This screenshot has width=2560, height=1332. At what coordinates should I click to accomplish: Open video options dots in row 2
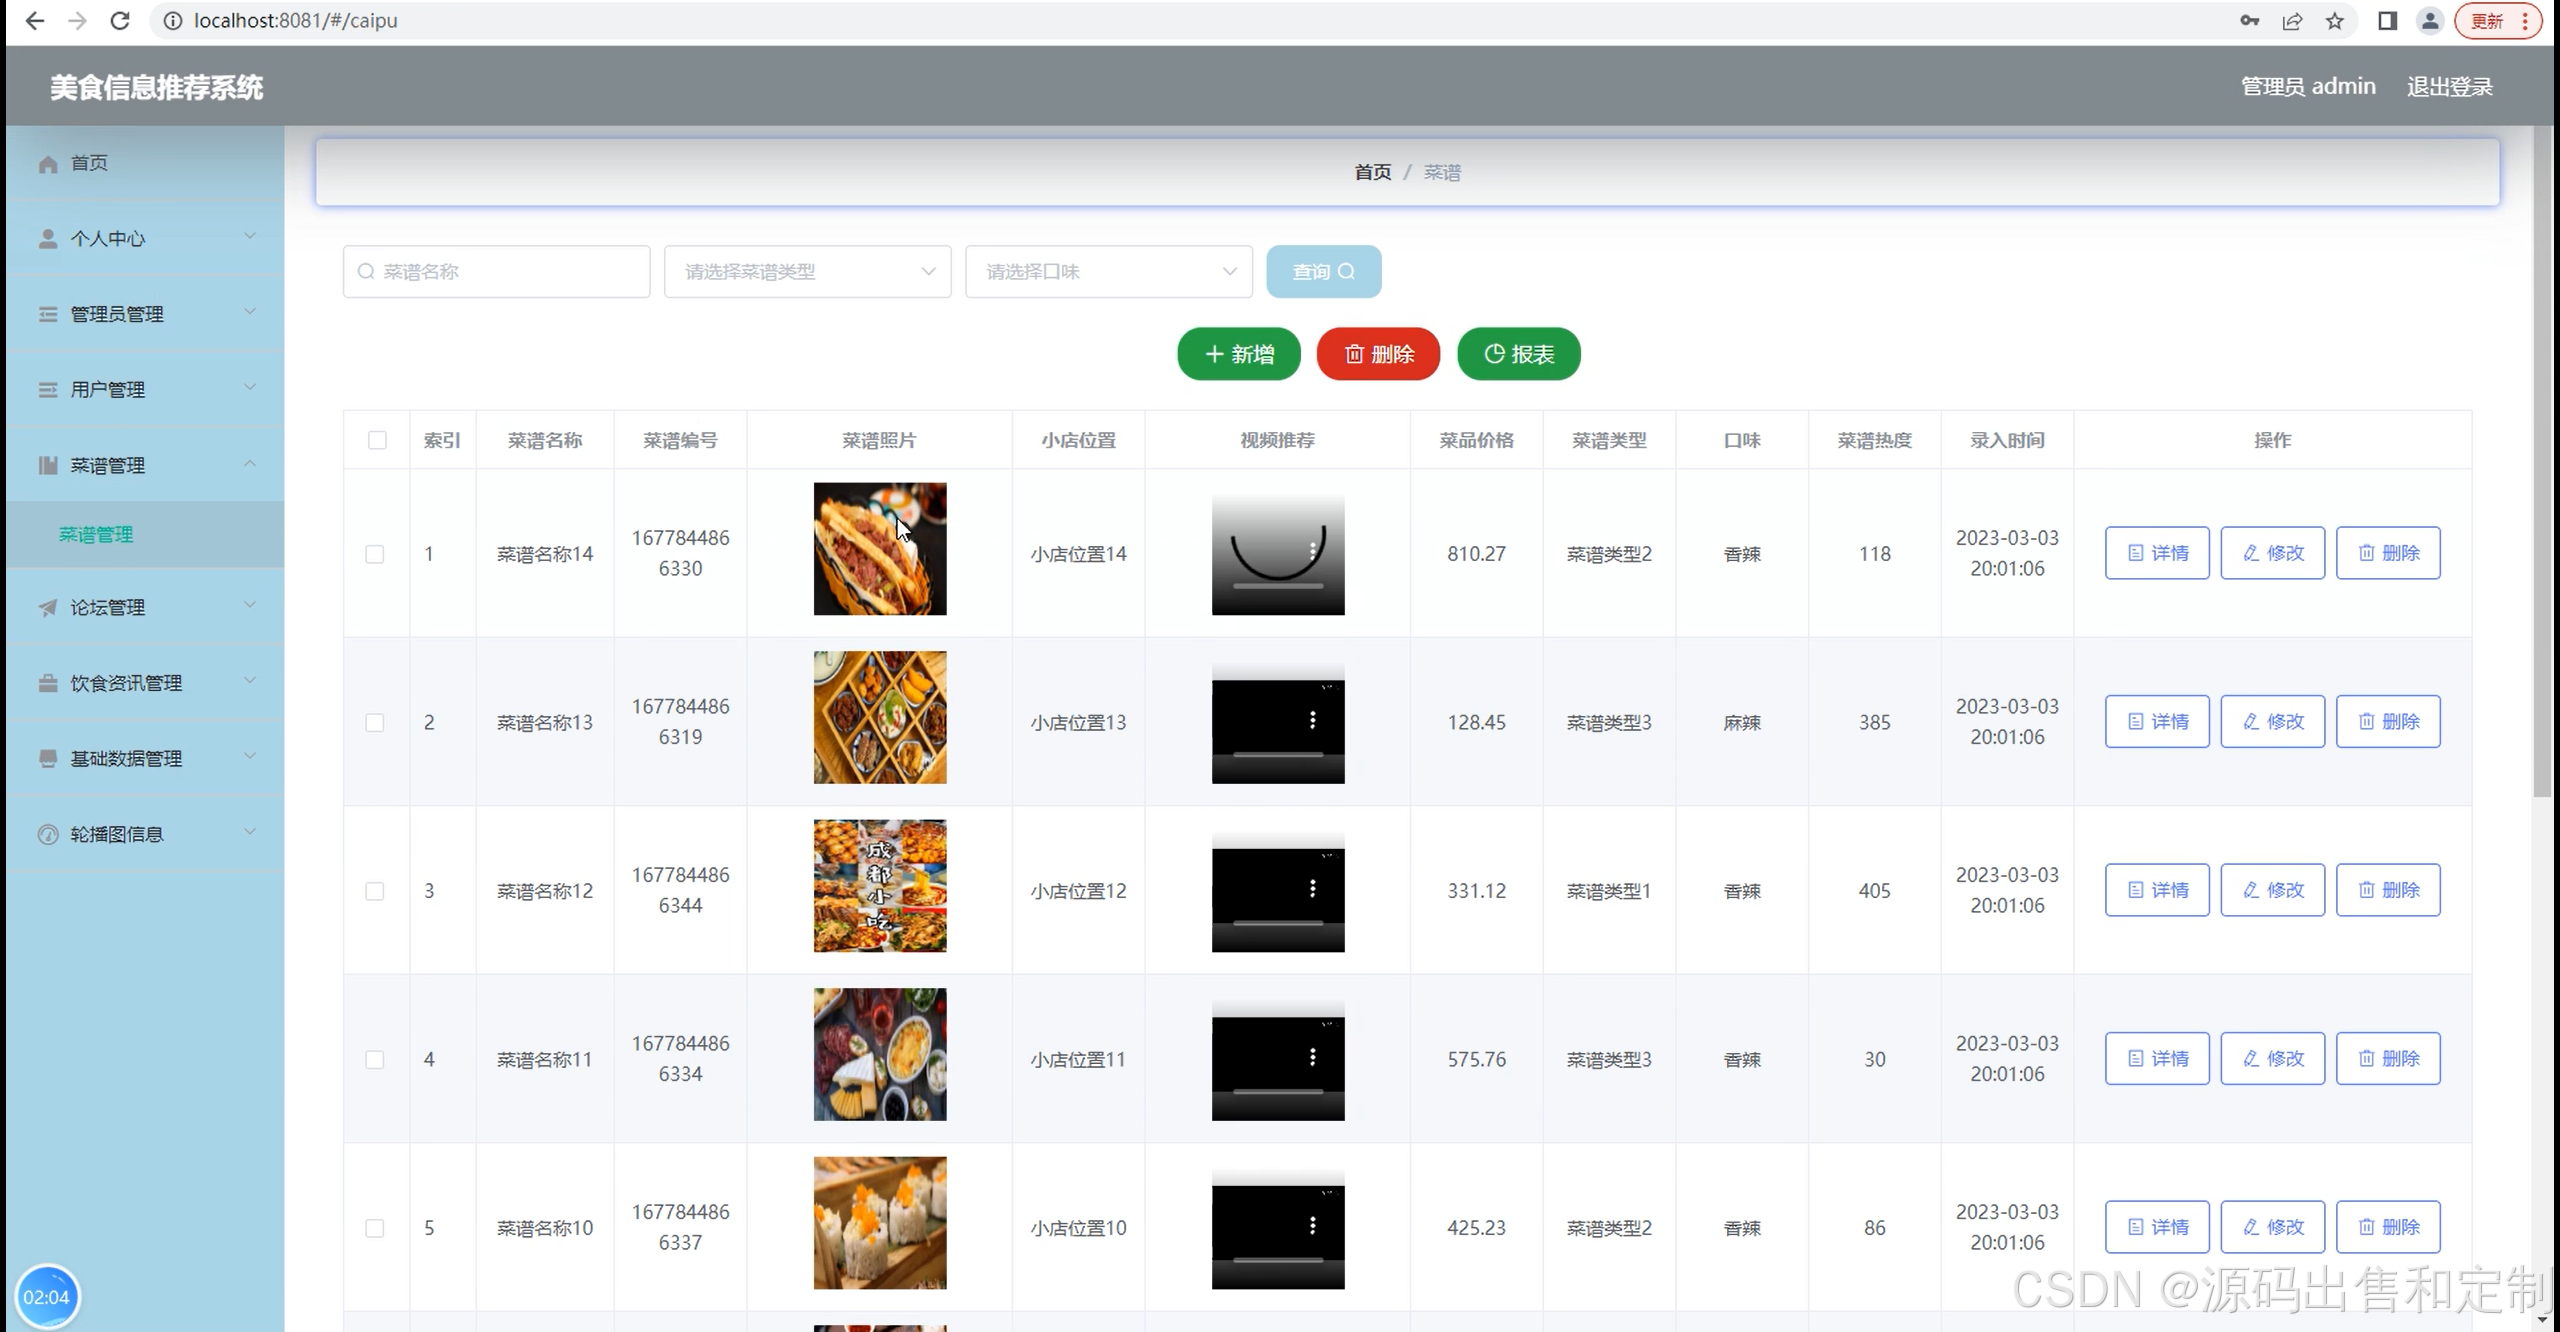click(1312, 720)
